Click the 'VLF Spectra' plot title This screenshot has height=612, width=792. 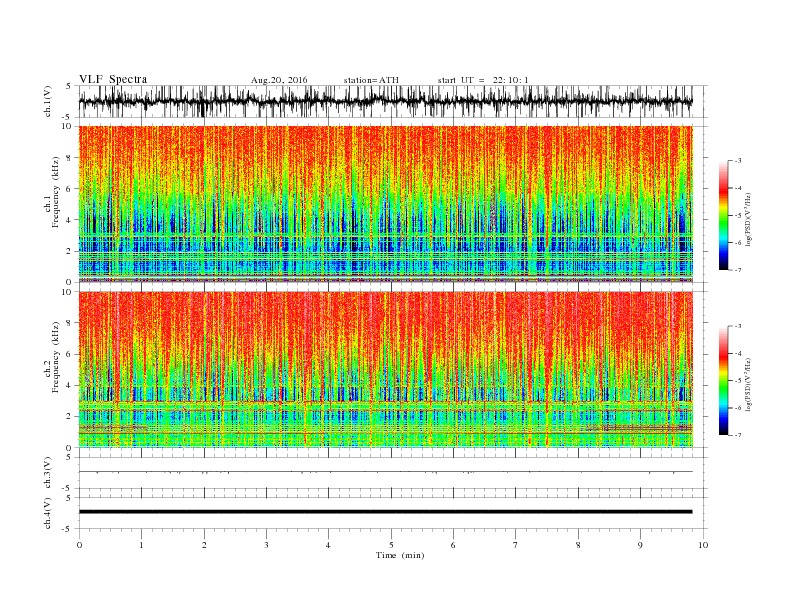coord(113,79)
